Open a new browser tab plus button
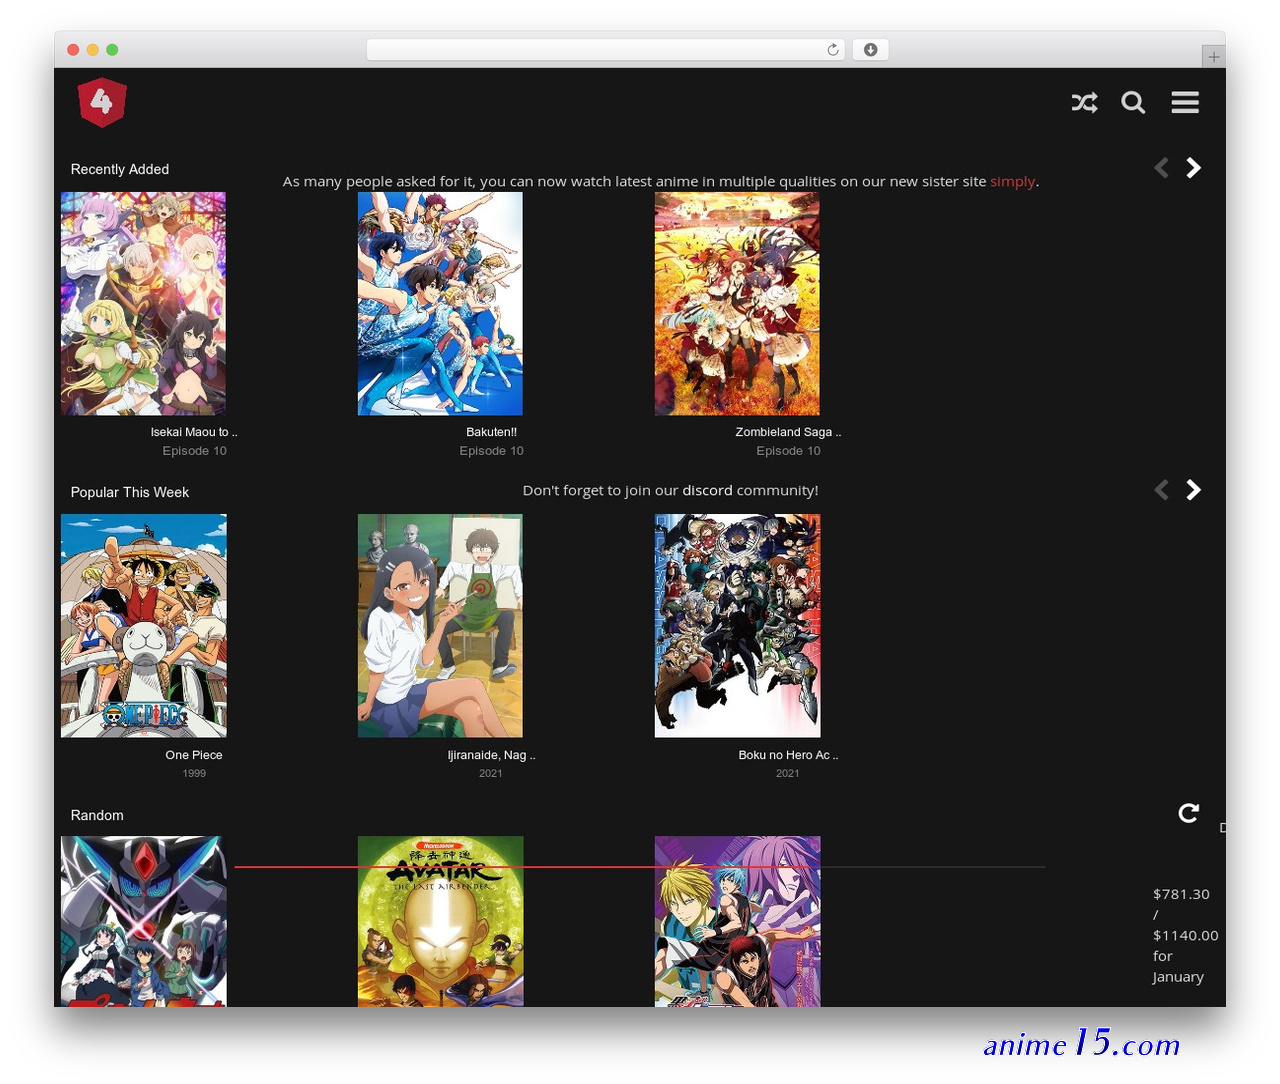This screenshot has width=1280, height=1084. 1213,57
